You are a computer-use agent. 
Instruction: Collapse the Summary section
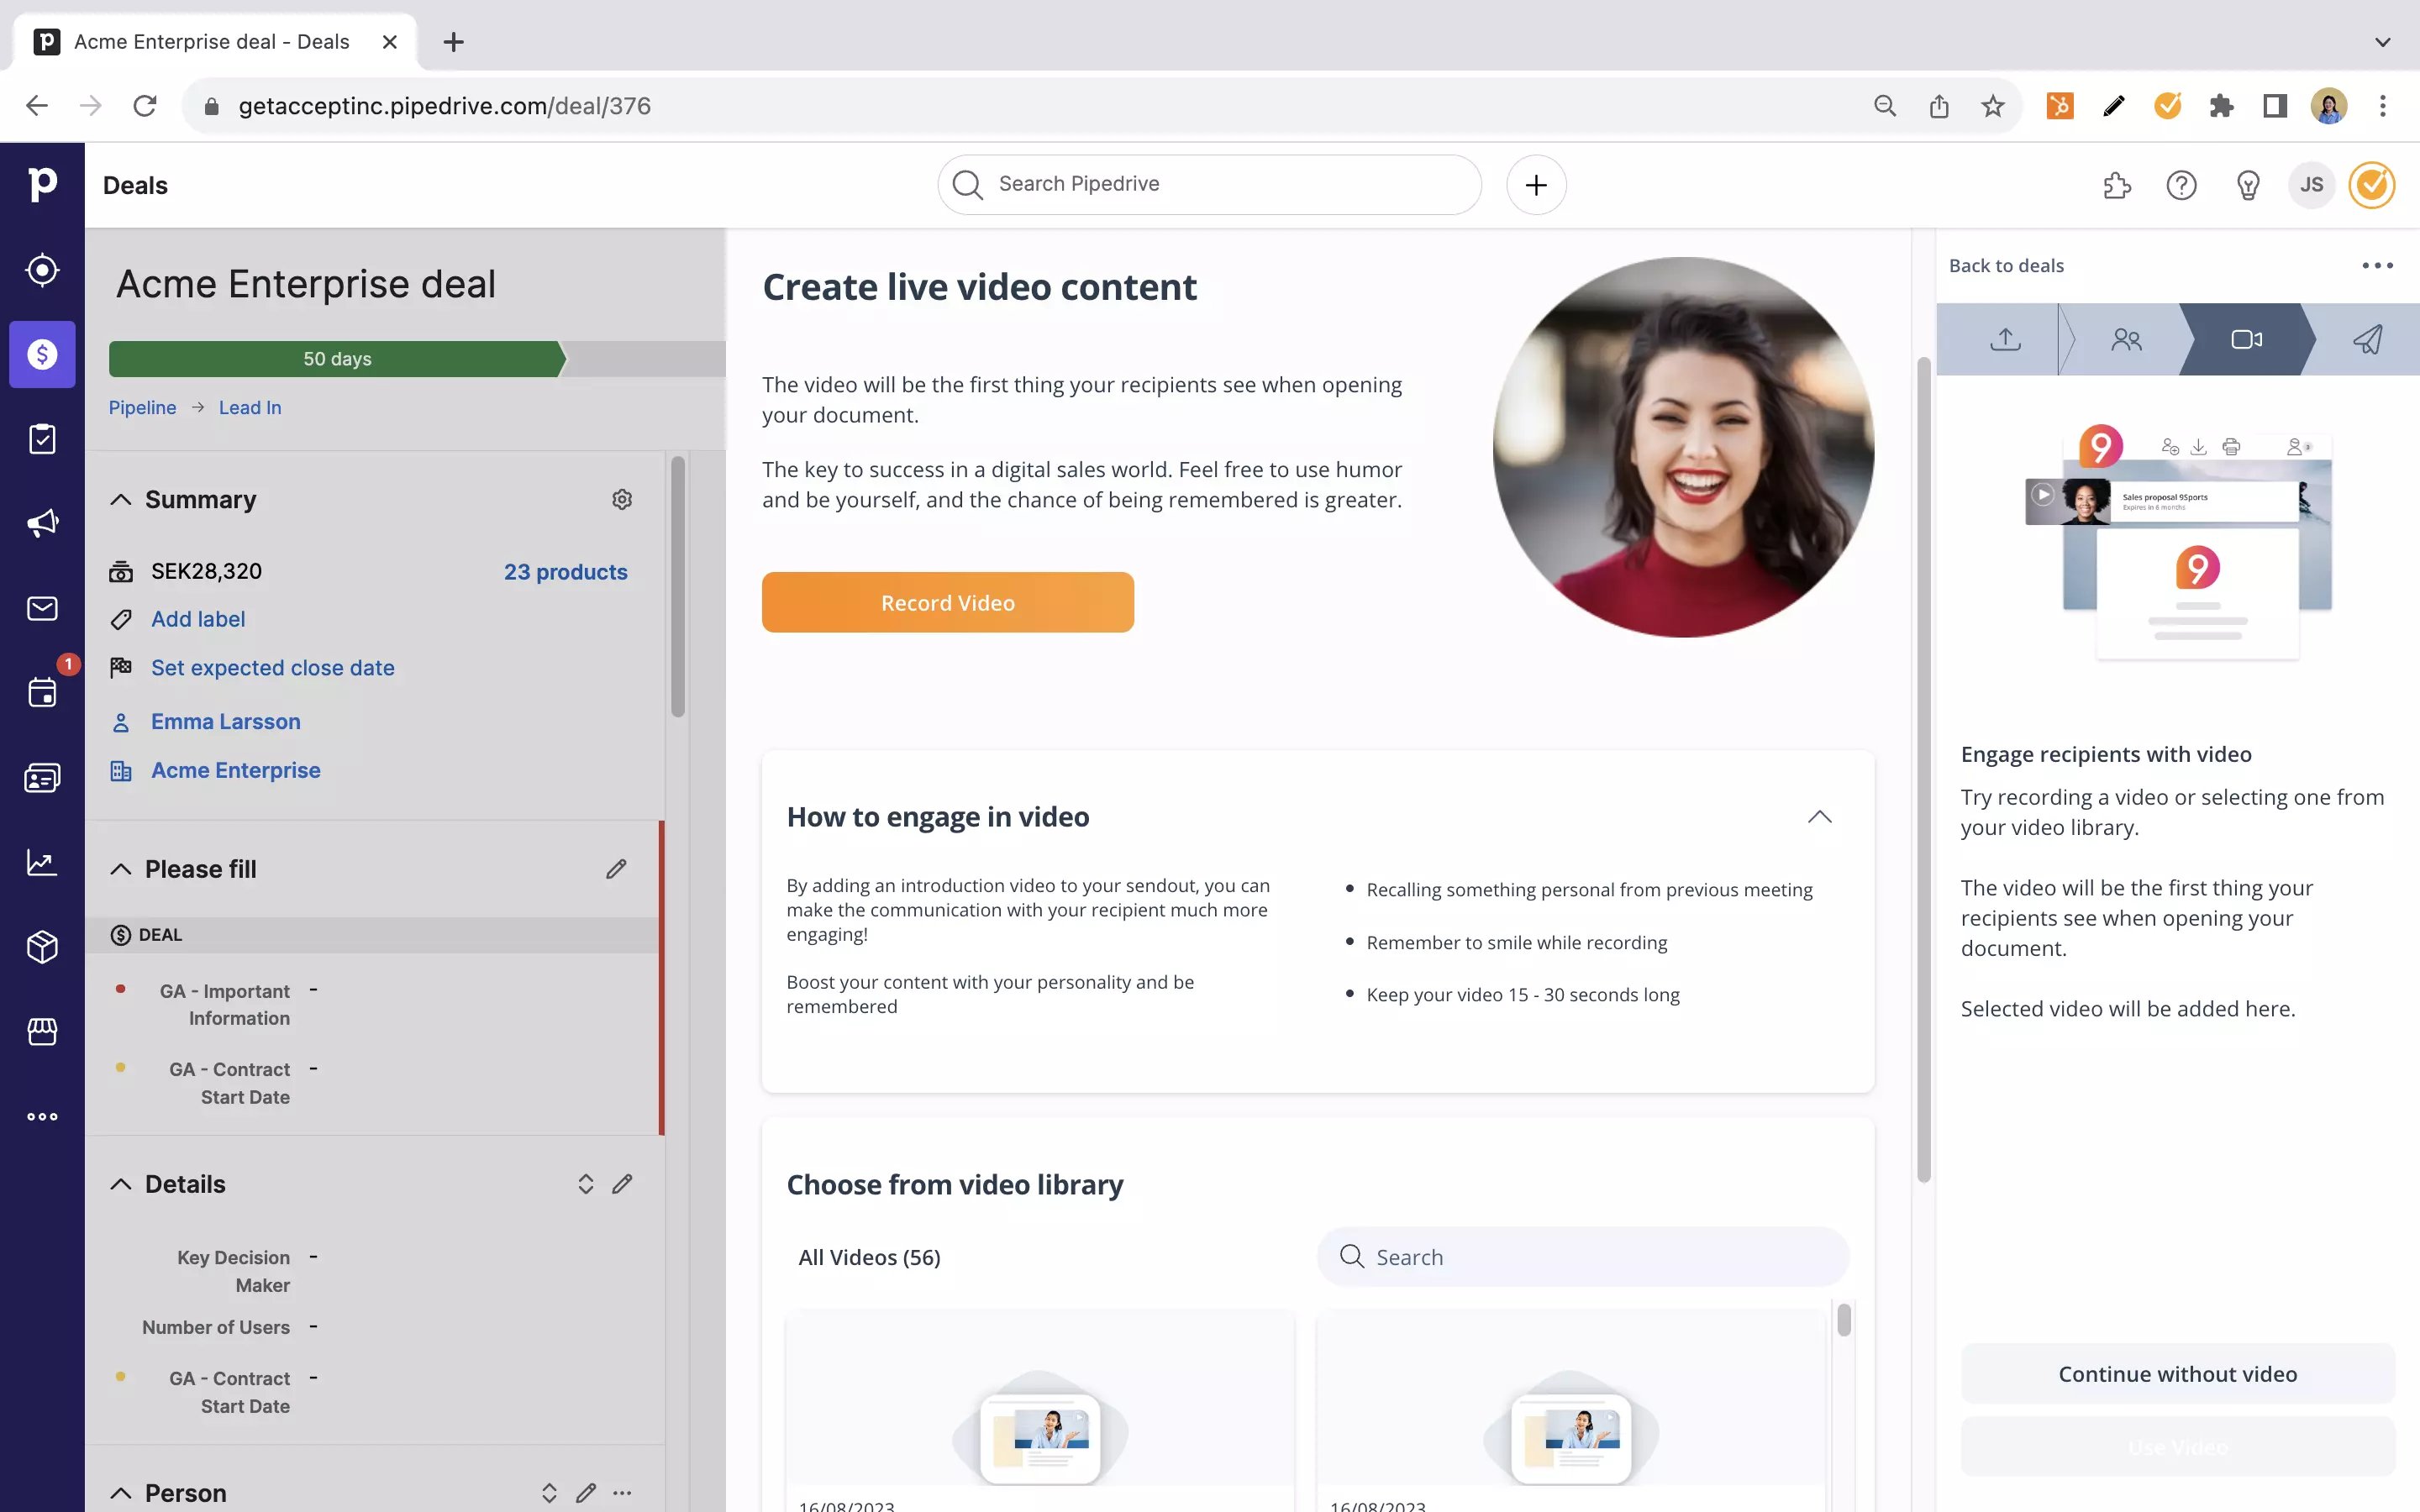120,500
